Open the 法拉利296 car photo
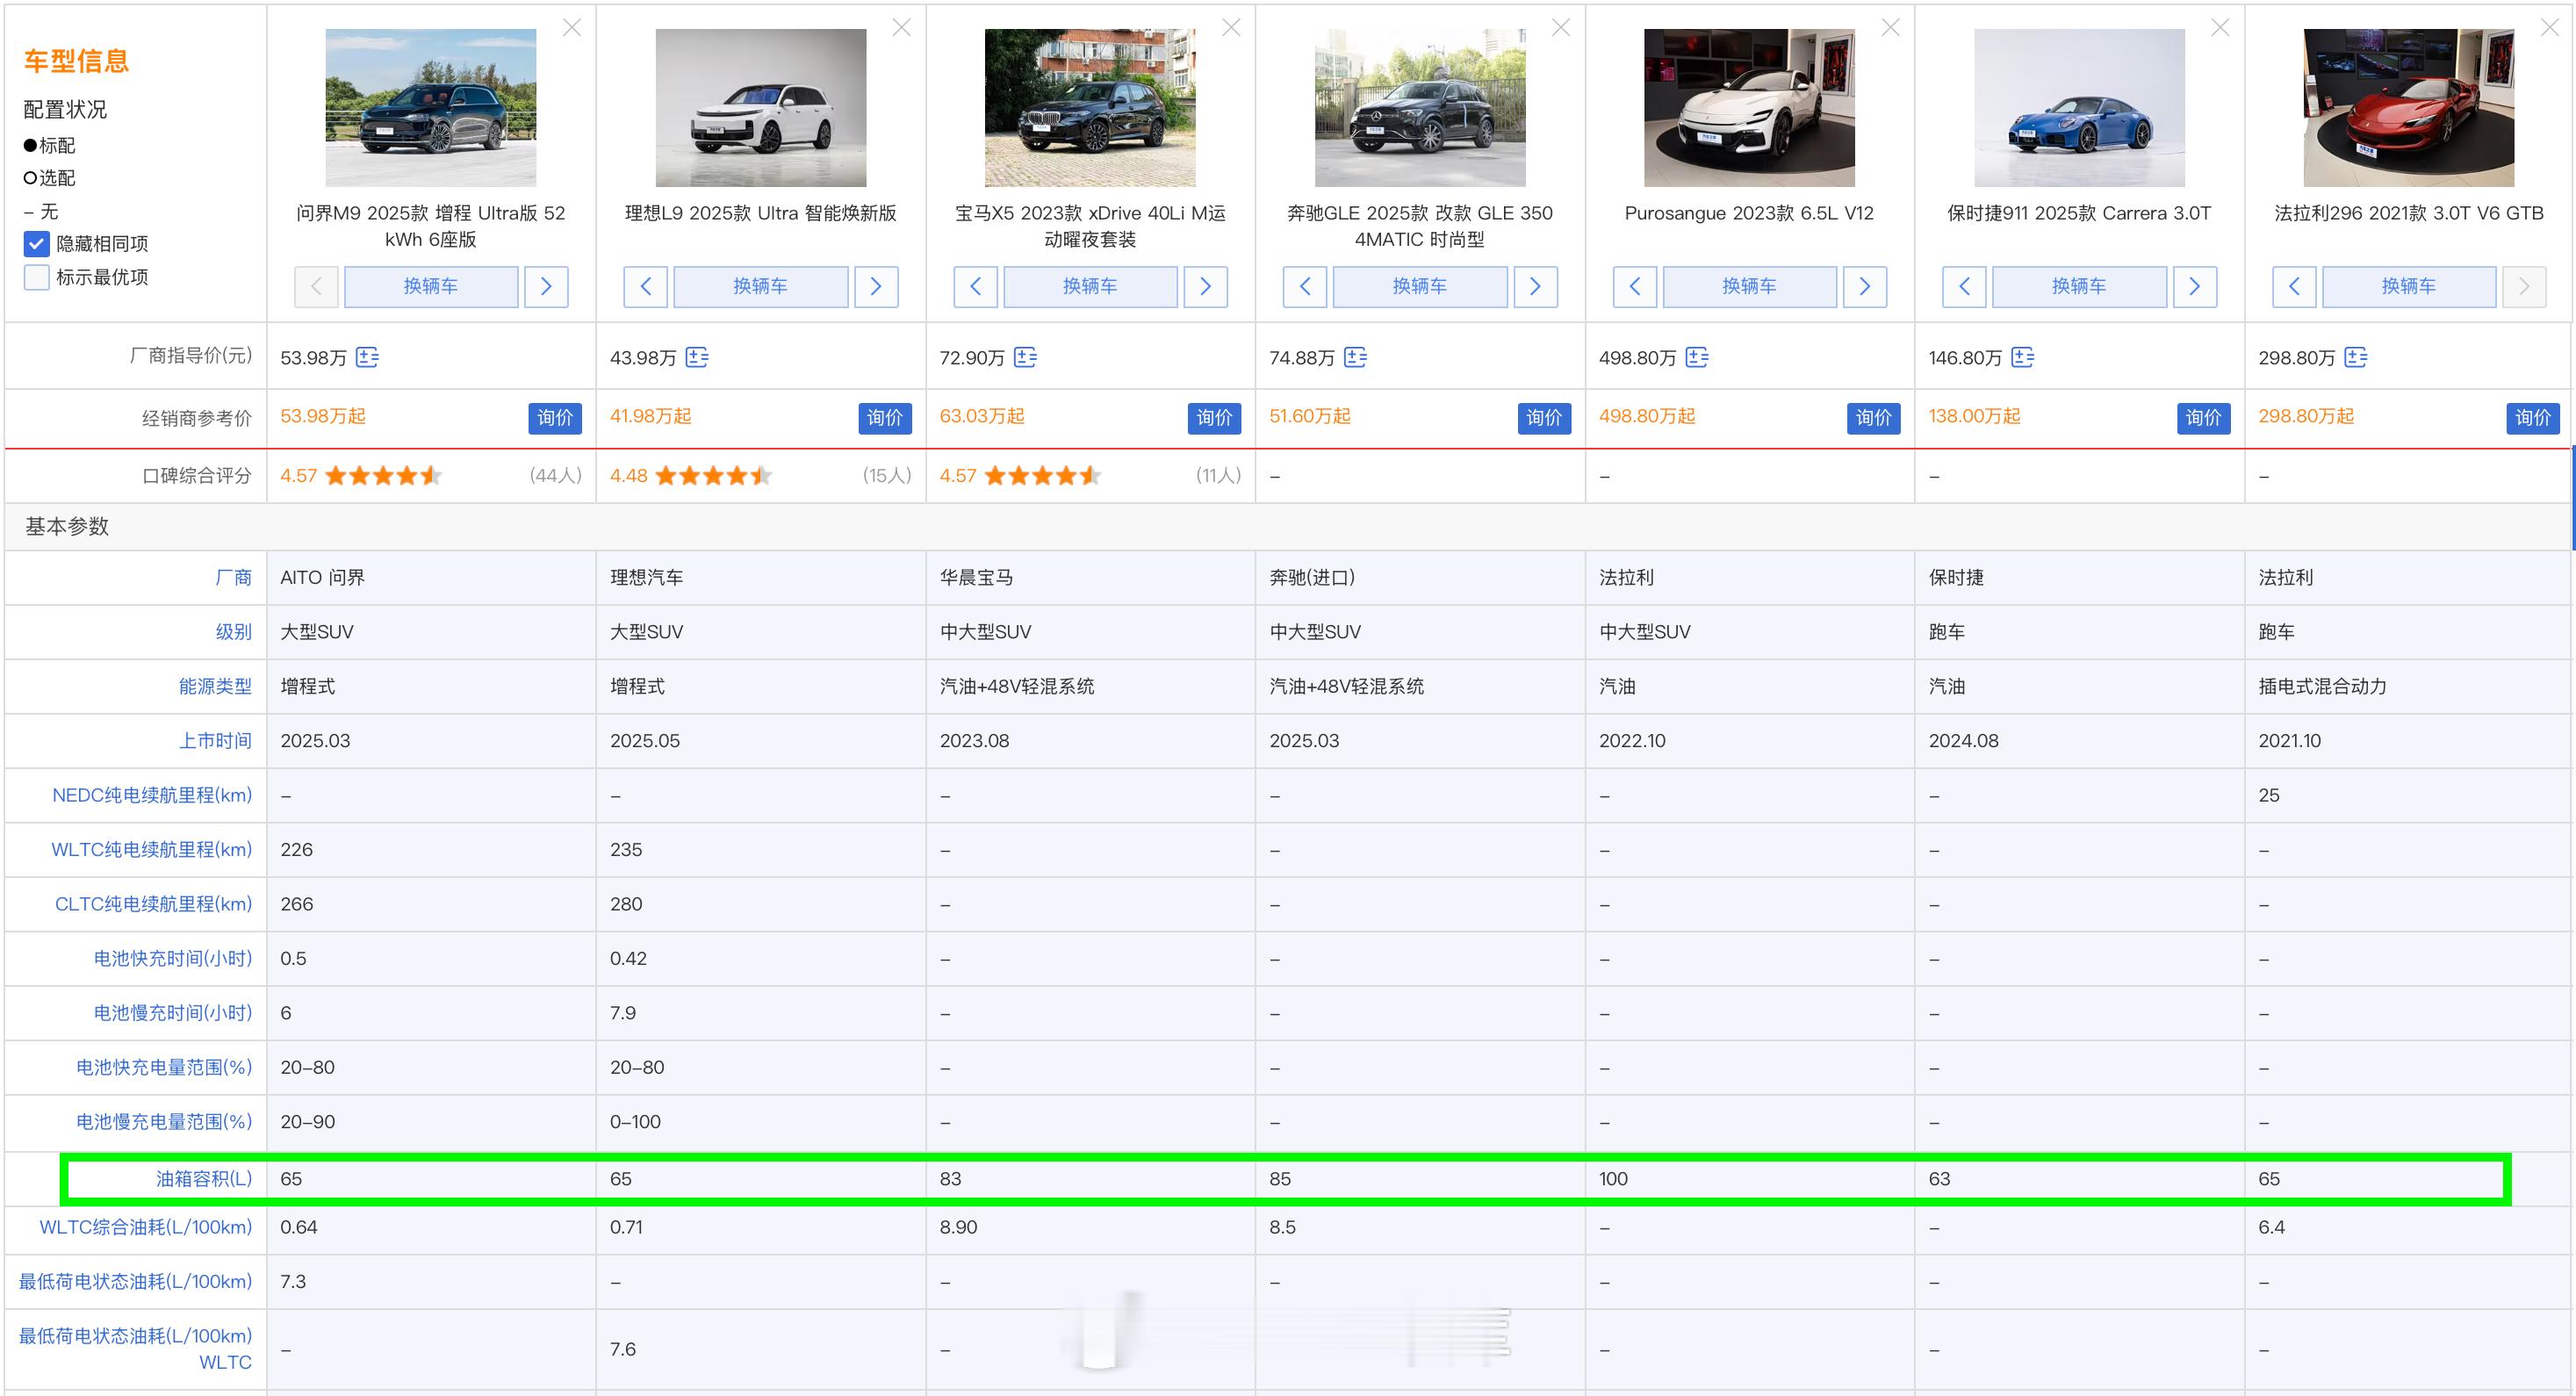 2409,108
